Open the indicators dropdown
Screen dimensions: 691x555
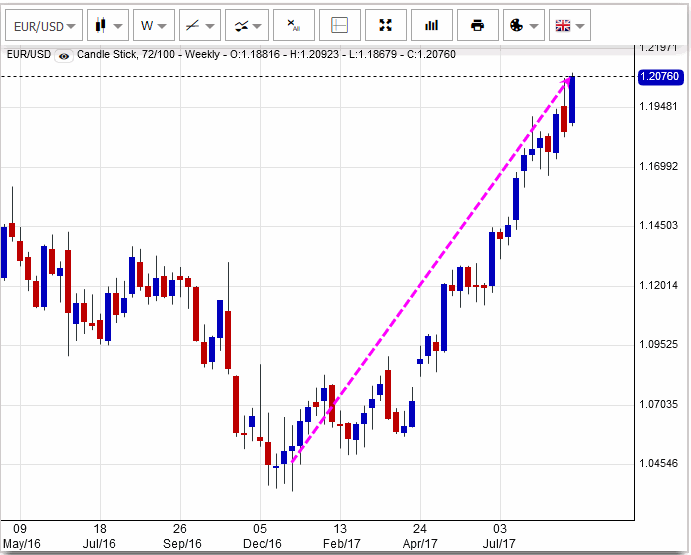point(247,26)
